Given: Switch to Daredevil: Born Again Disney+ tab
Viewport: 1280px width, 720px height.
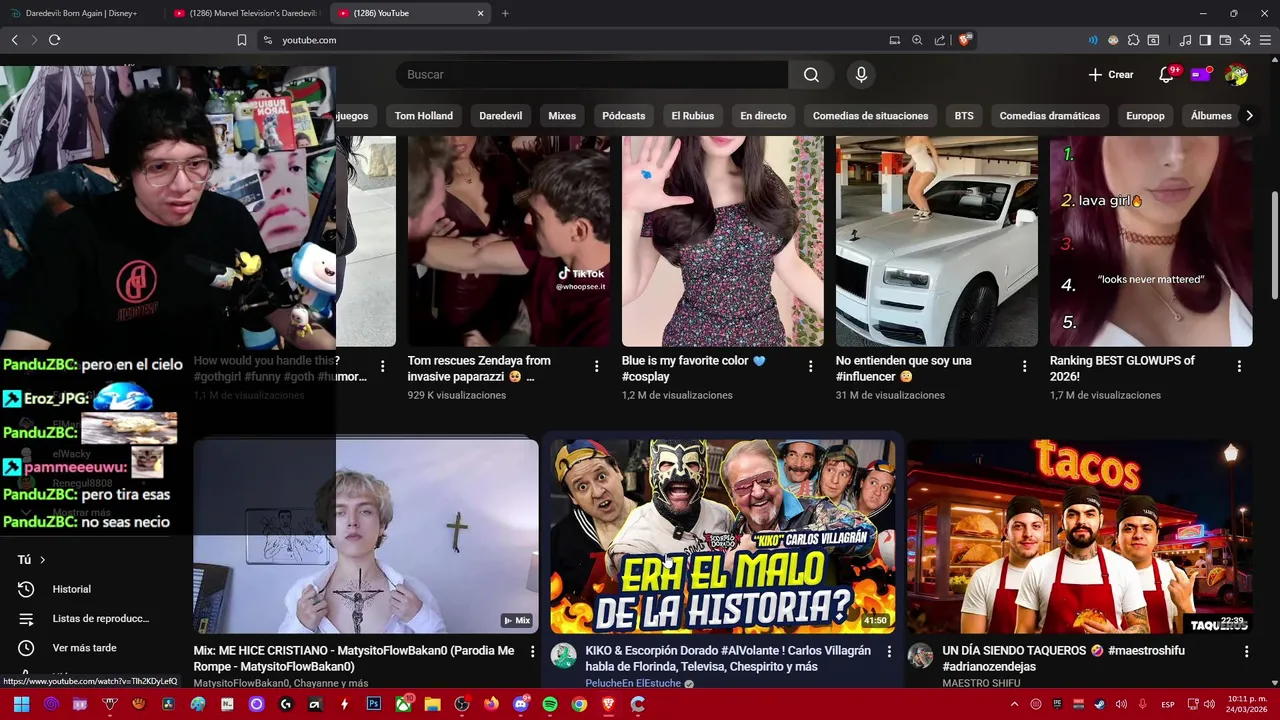Looking at the screenshot, I should tap(82, 13).
